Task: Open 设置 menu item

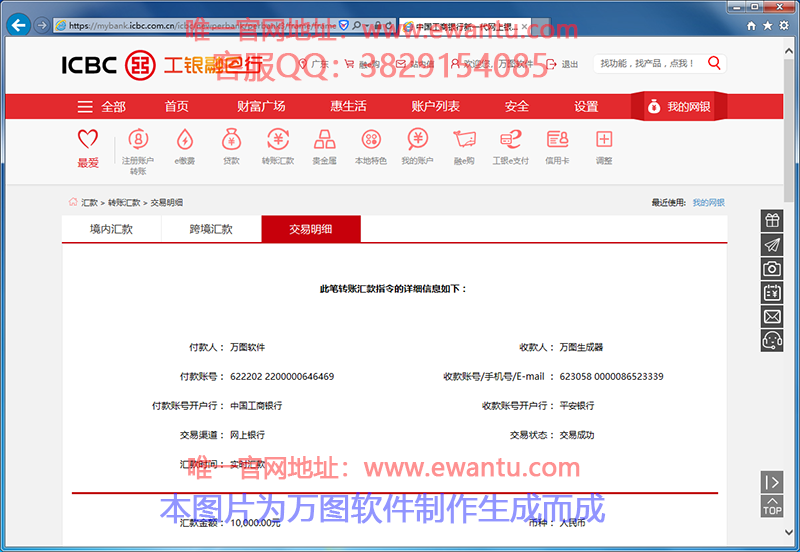Action: coord(586,107)
